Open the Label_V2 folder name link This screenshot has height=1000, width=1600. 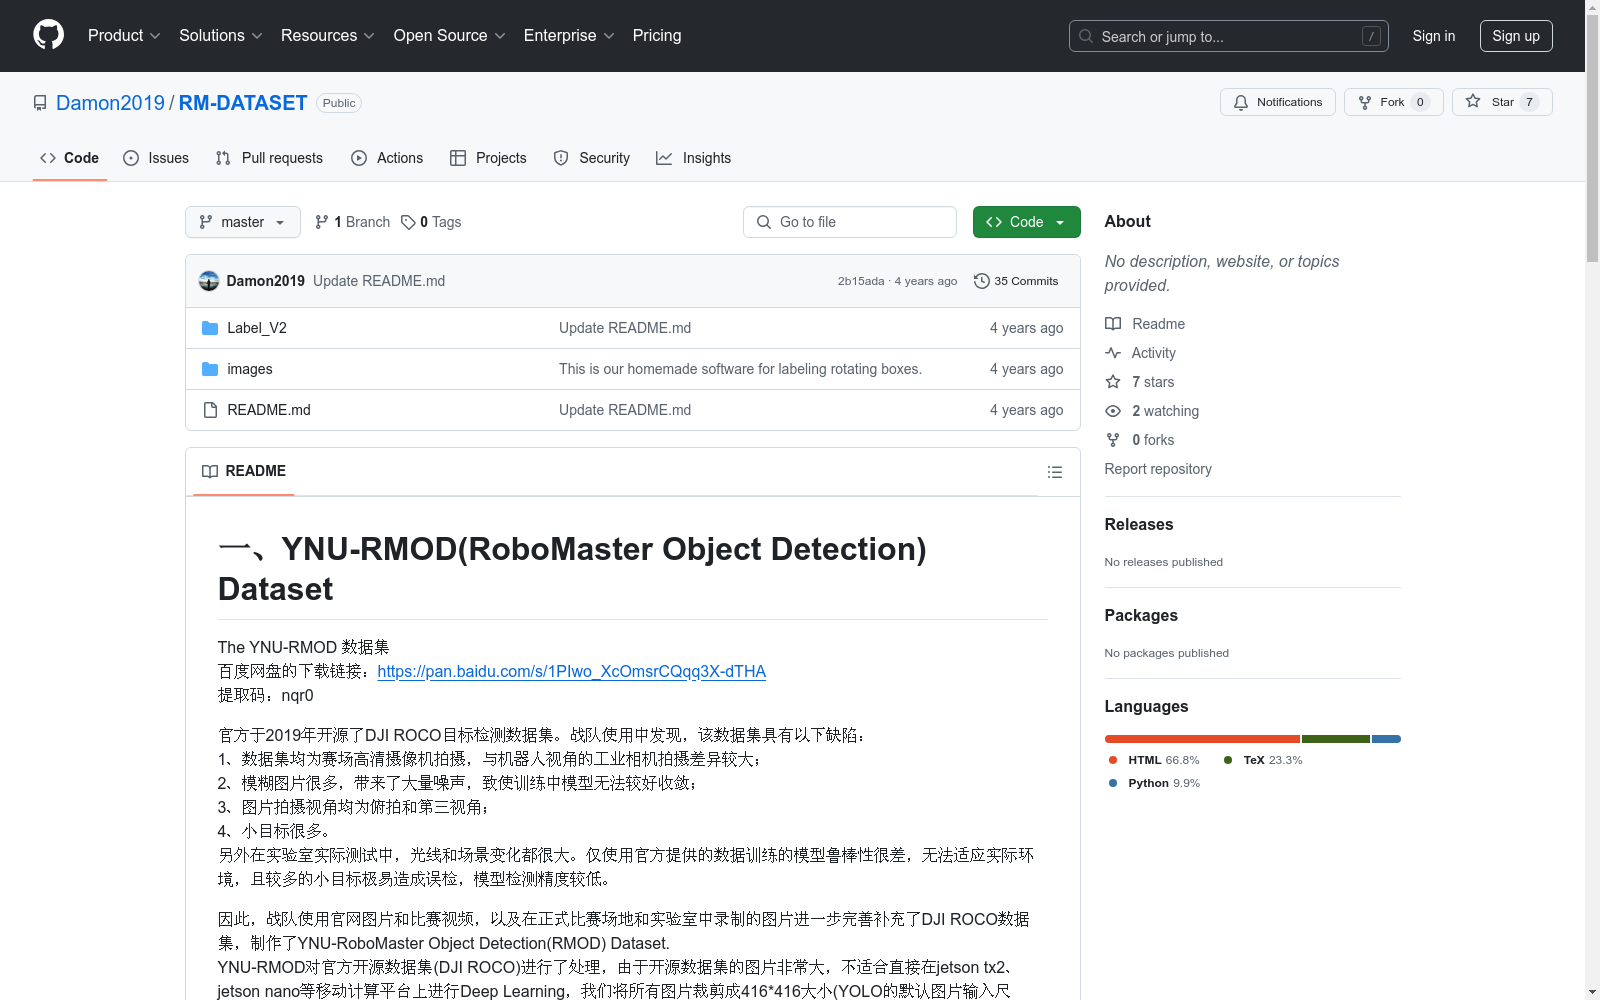coord(257,328)
